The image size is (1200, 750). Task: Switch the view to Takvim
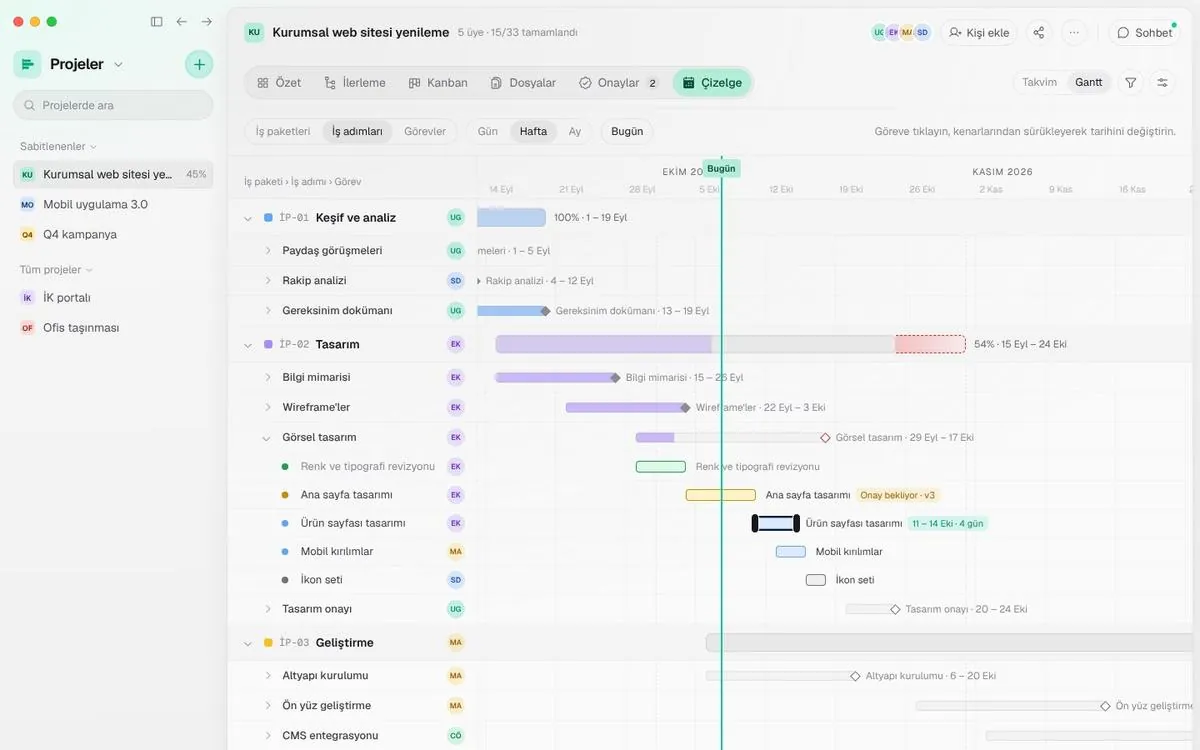pos(1040,82)
